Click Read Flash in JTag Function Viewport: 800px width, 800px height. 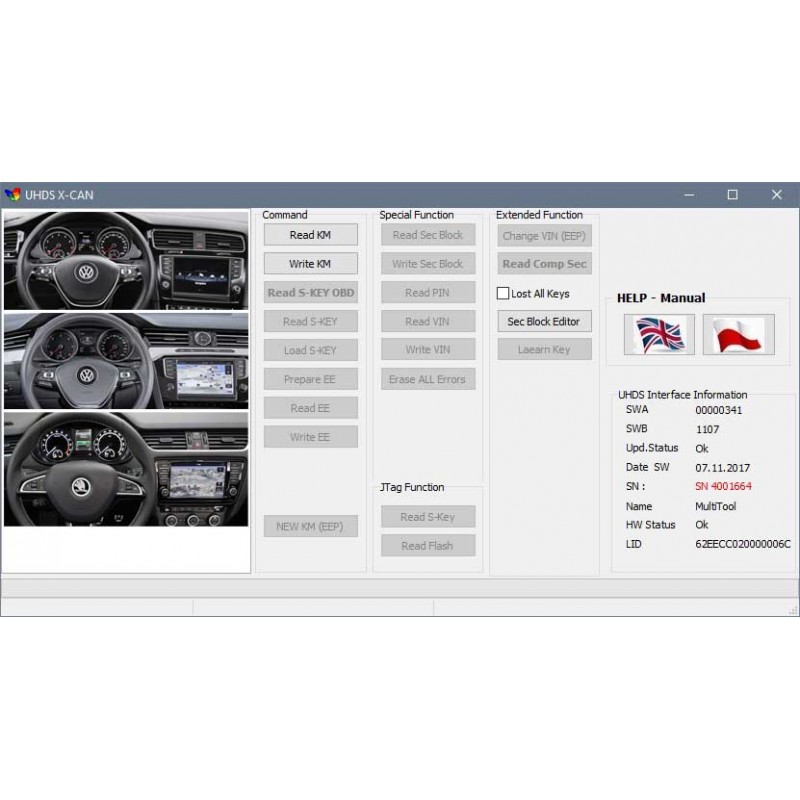coord(427,546)
